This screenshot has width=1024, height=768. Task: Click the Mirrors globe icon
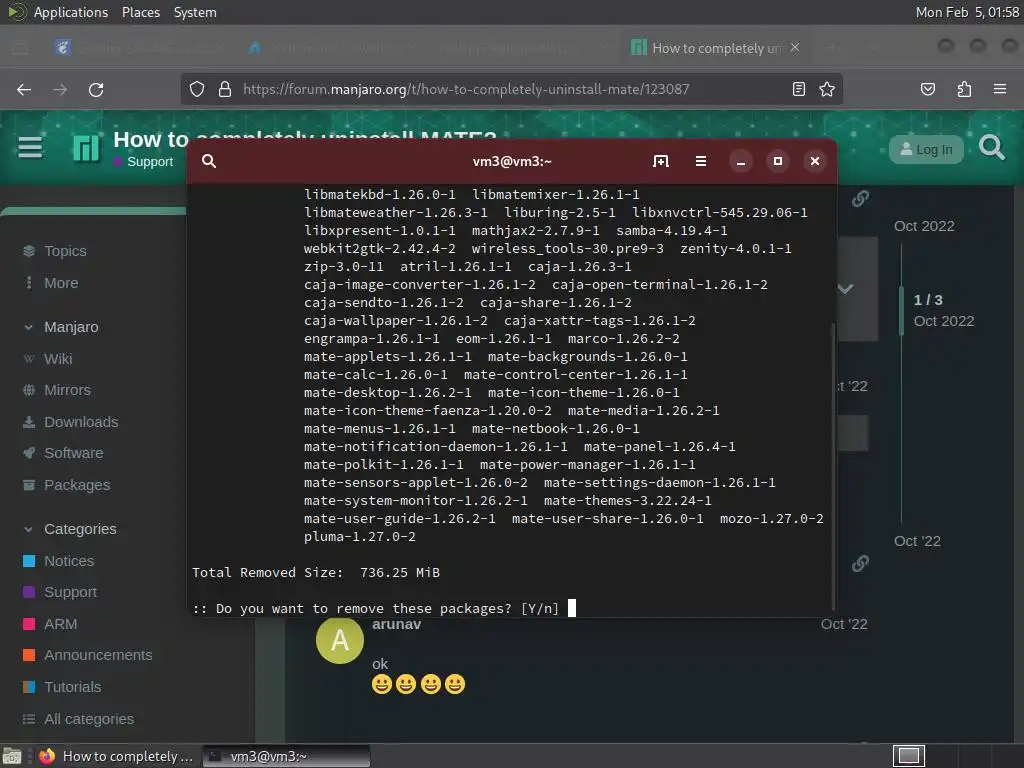29,390
